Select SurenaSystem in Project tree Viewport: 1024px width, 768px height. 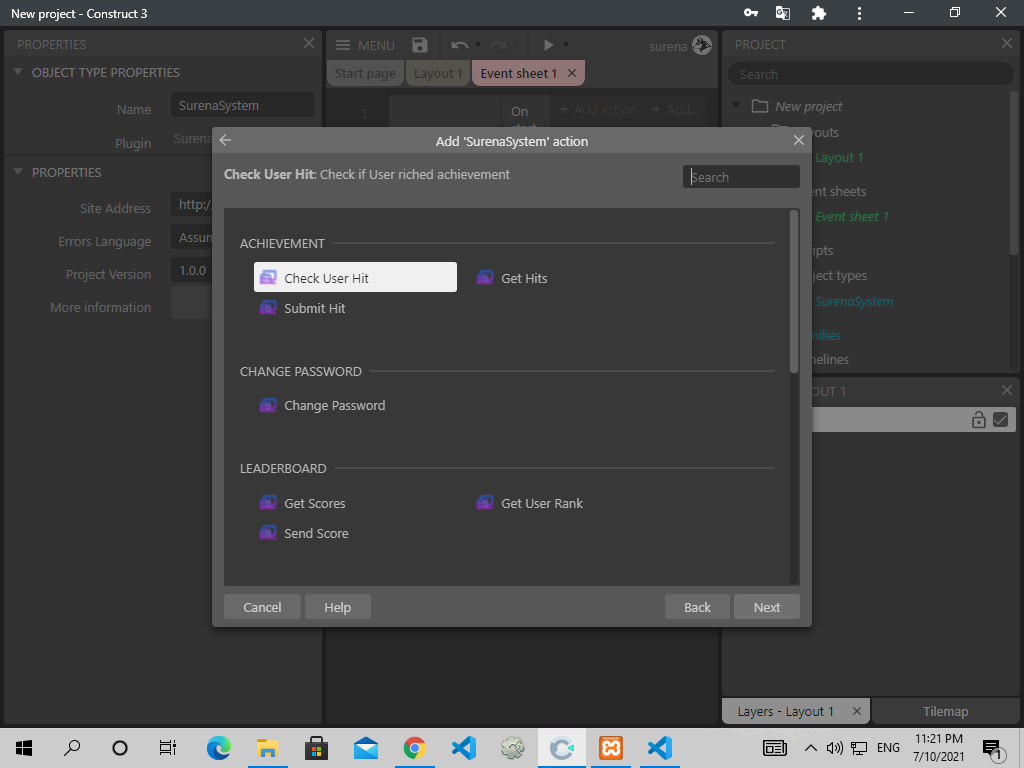(x=854, y=302)
